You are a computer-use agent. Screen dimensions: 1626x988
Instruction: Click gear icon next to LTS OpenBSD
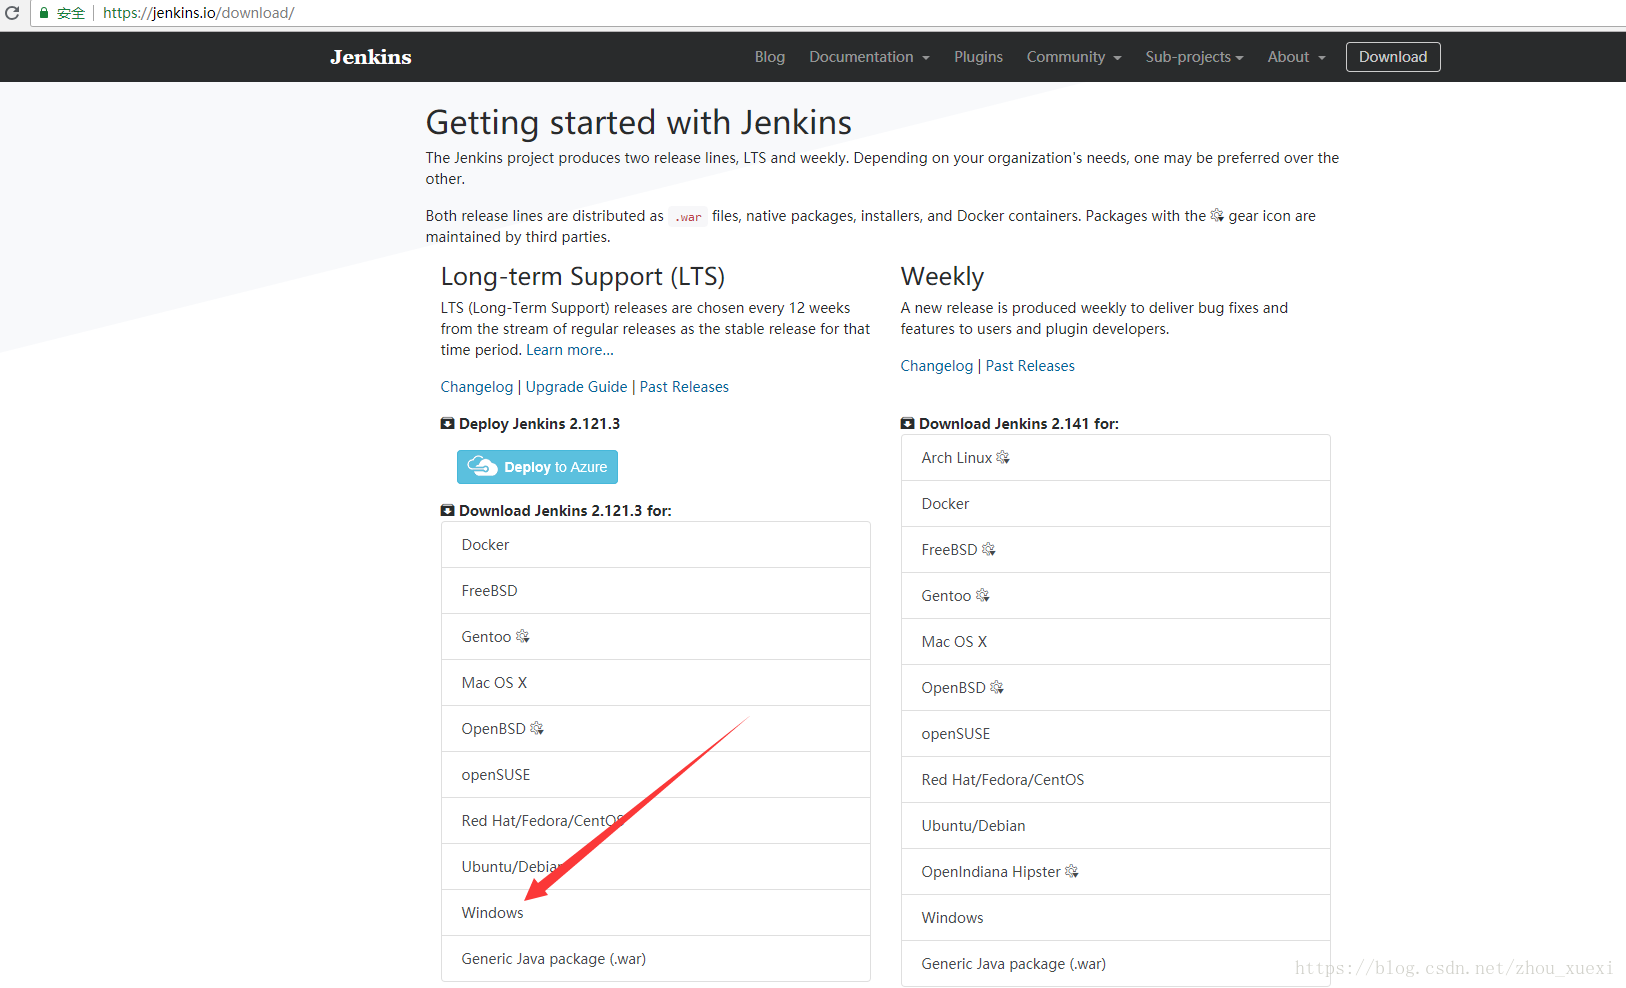pyautogui.click(x=537, y=728)
